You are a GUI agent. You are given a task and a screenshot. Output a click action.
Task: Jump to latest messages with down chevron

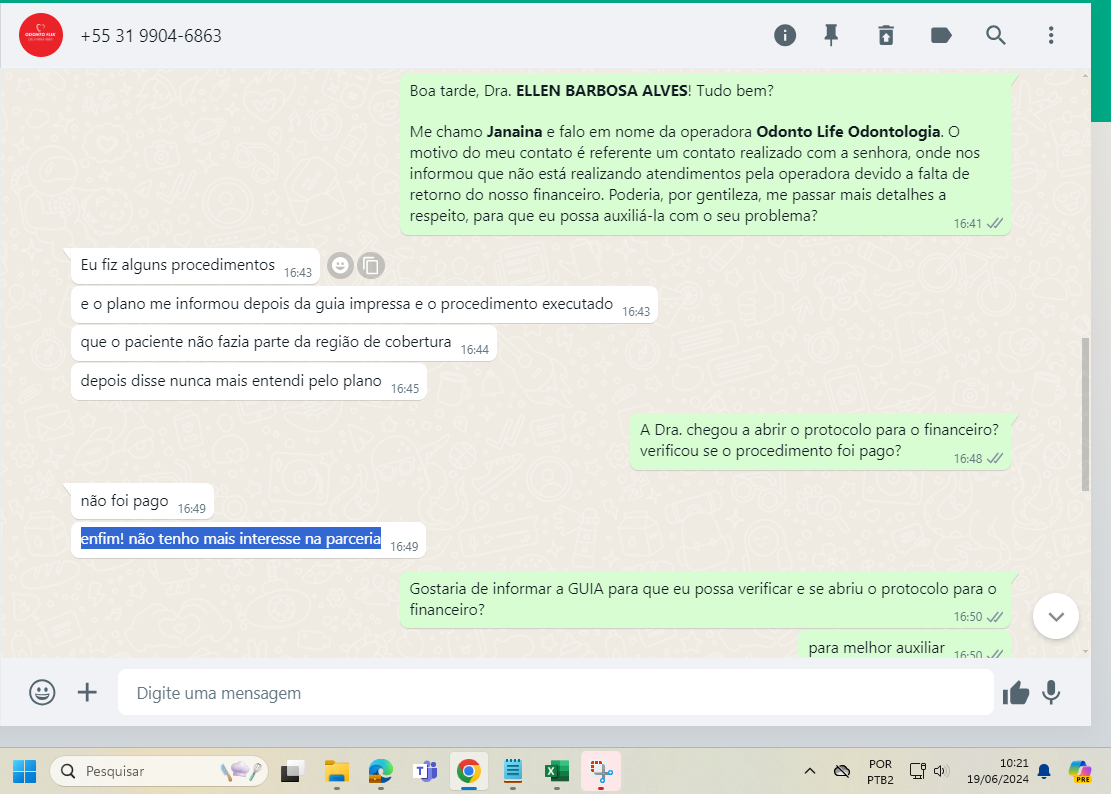pyautogui.click(x=1056, y=616)
